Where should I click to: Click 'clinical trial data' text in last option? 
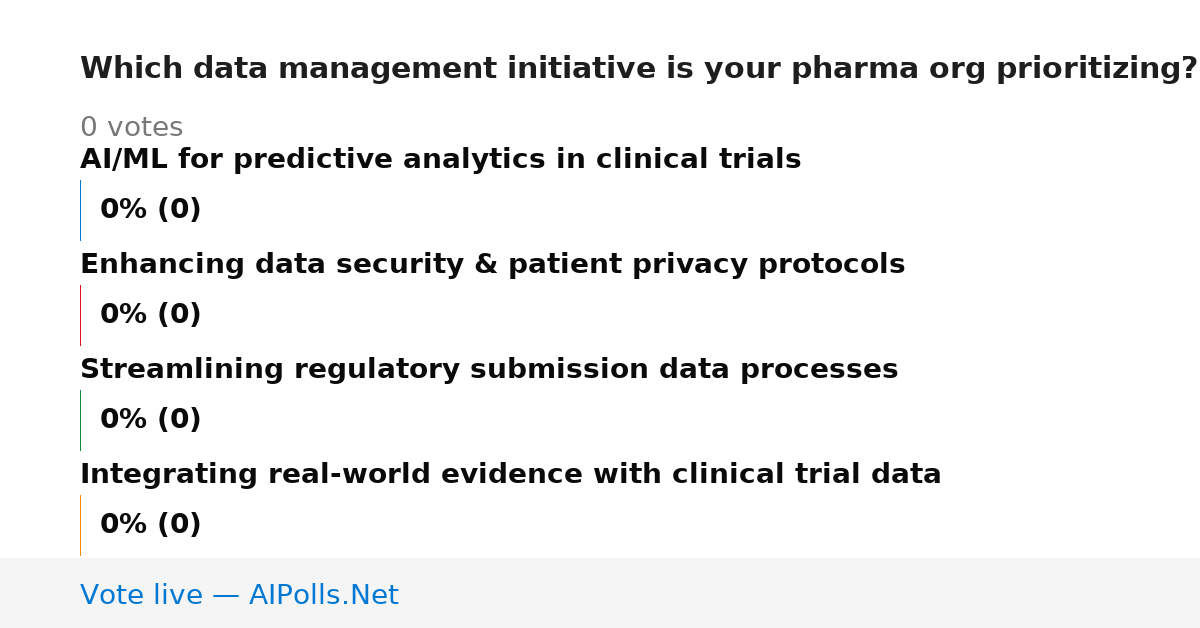pos(806,475)
